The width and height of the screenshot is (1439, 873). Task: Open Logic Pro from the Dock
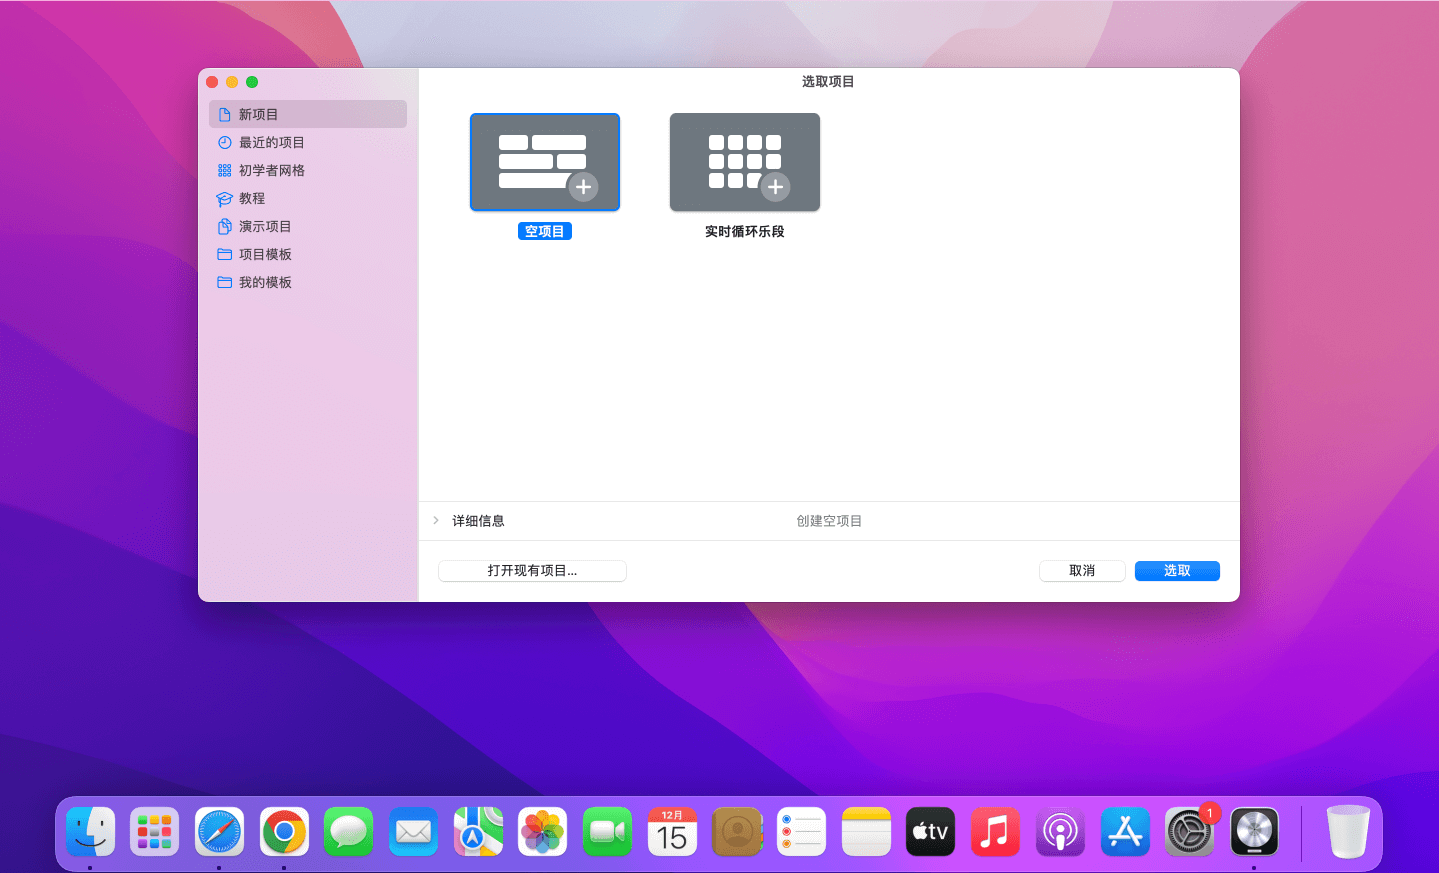(1253, 832)
